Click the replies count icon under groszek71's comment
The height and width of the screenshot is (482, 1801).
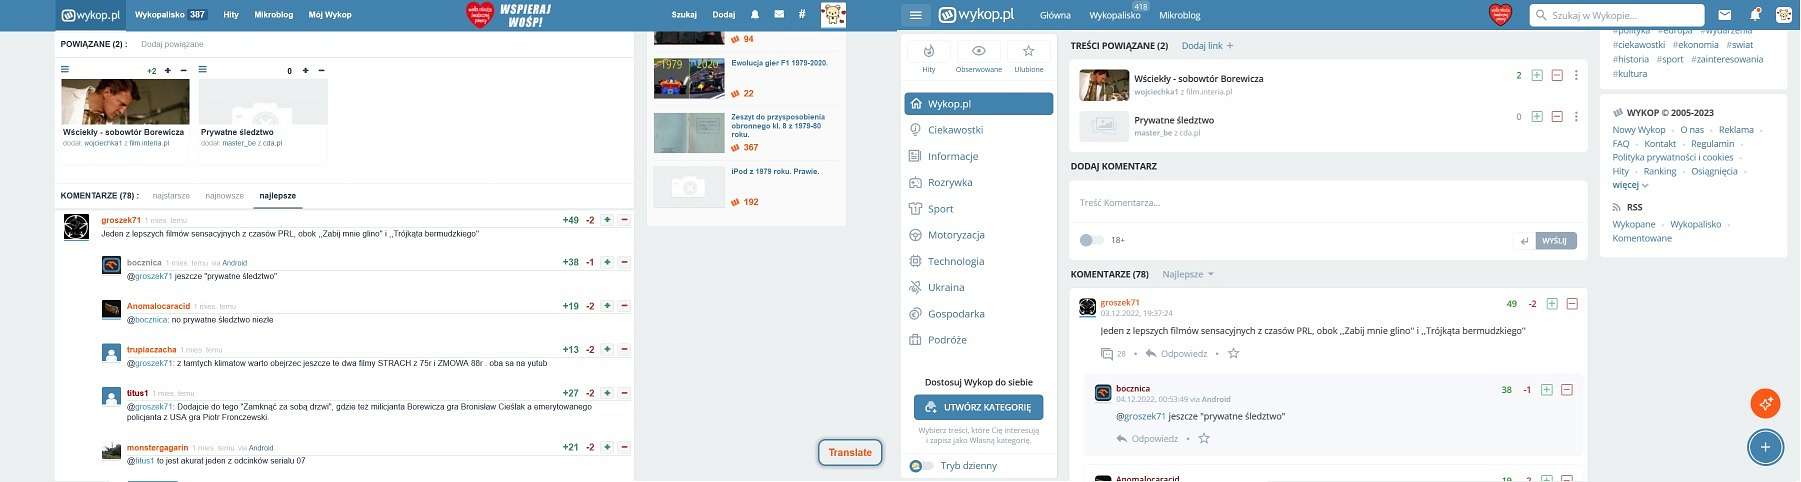click(1107, 354)
